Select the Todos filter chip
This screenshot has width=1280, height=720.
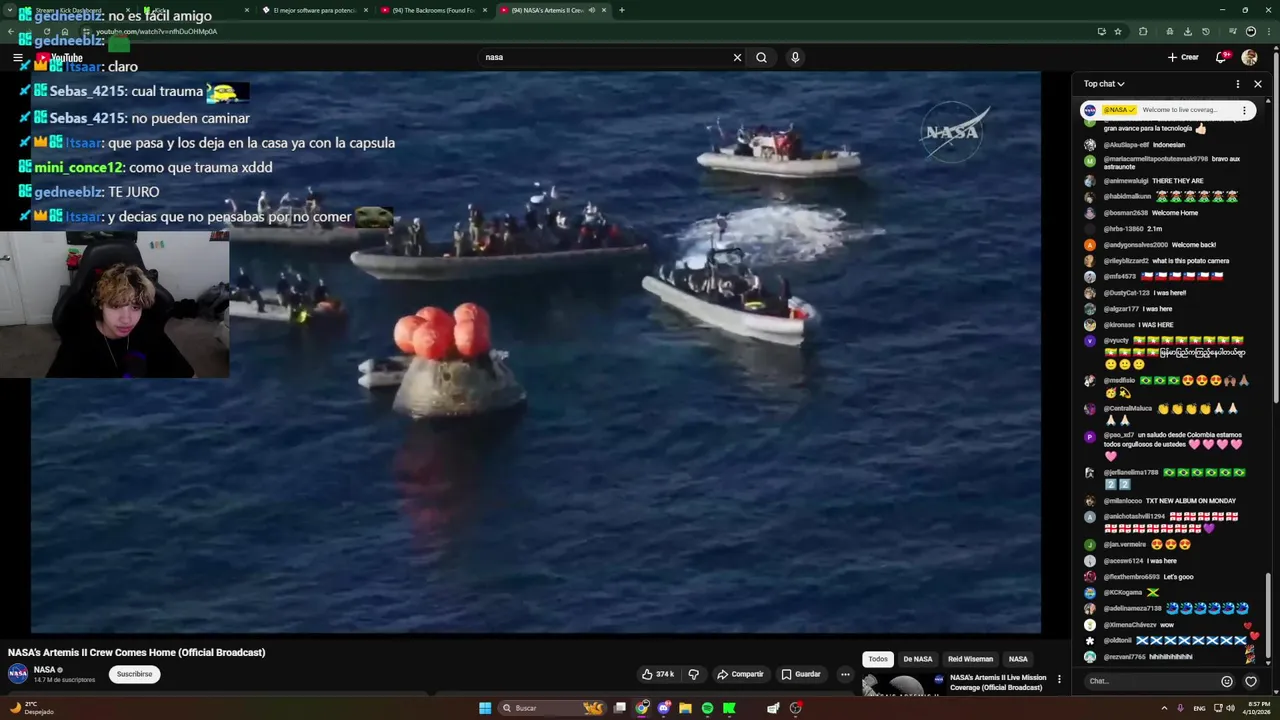[x=878, y=659]
